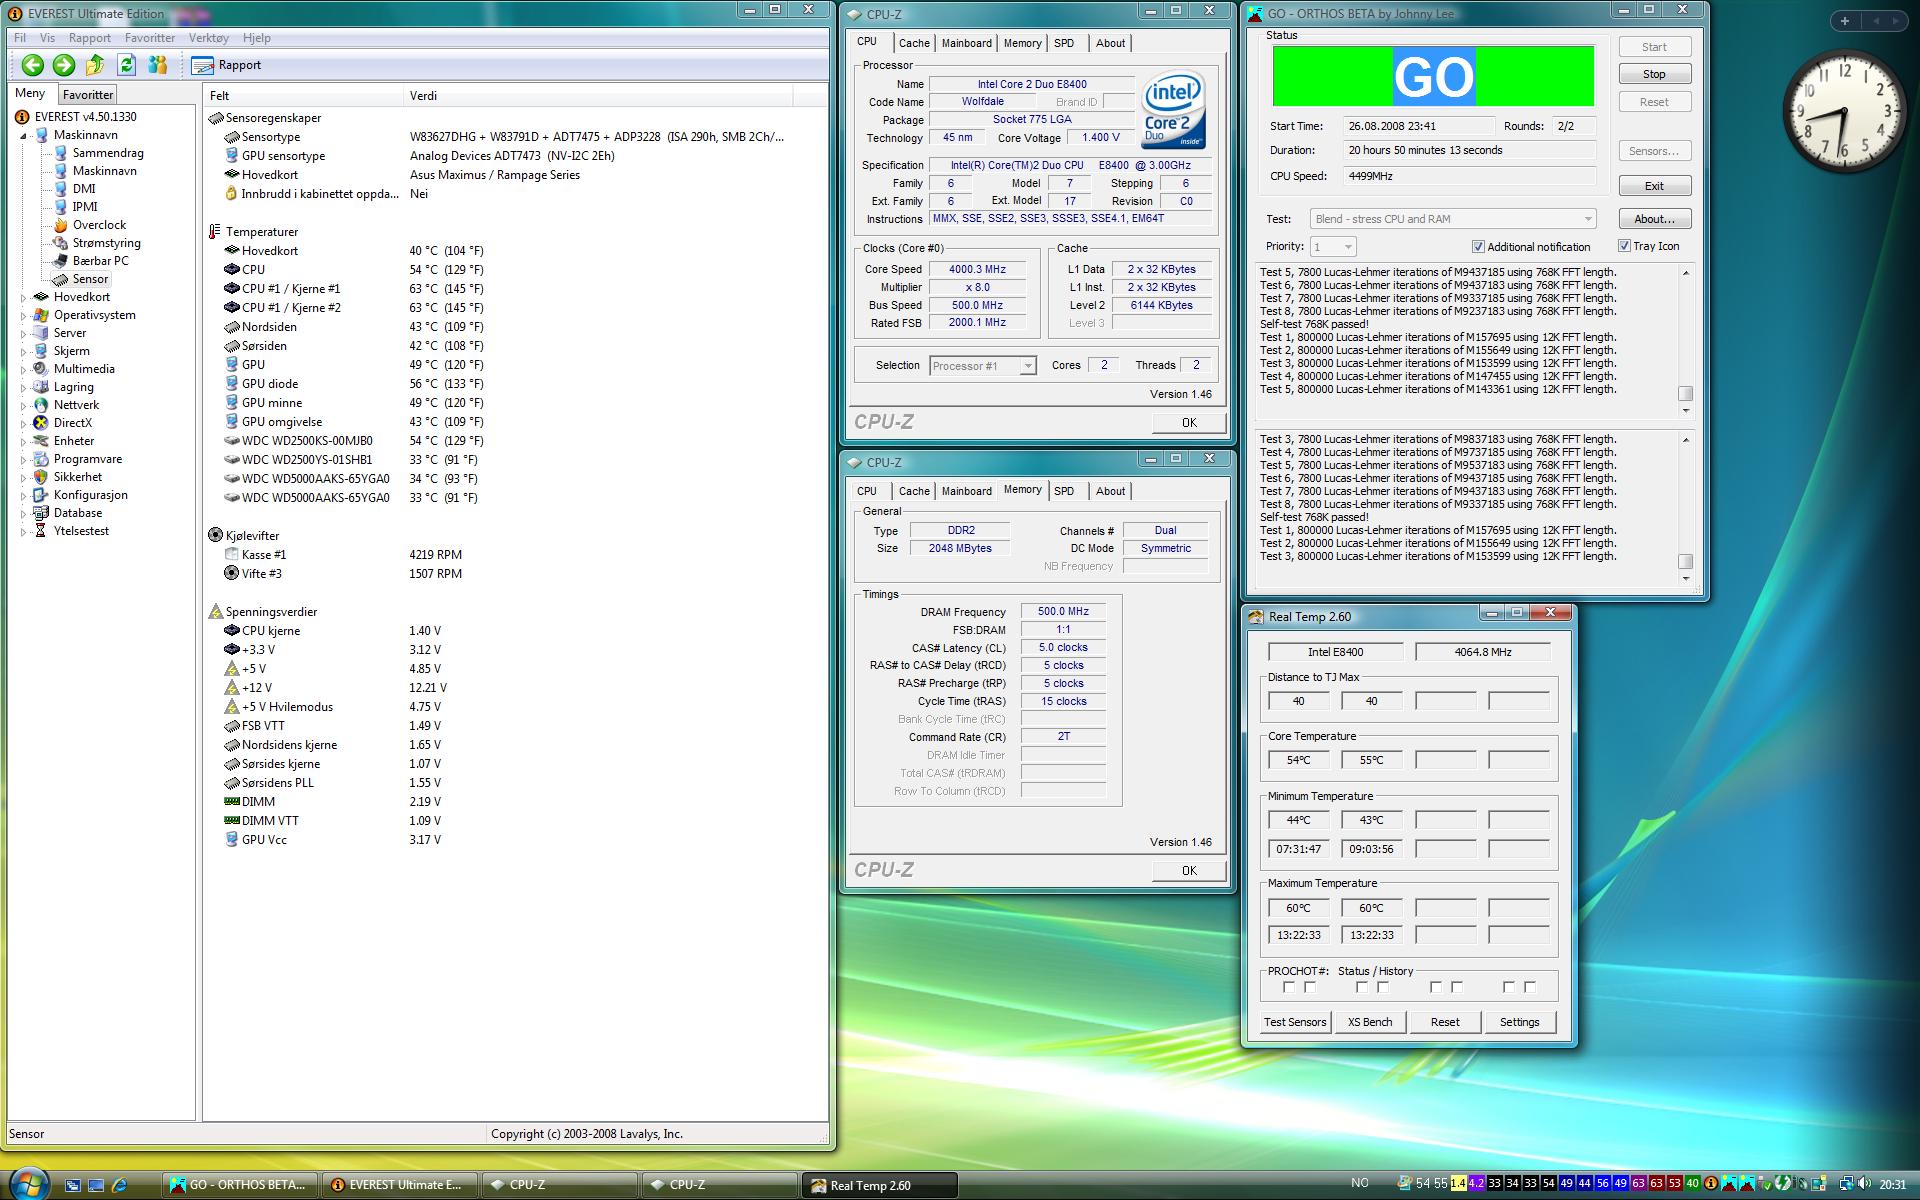The width and height of the screenshot is (1920, 1200).
Task: Switch to SPD tab in bottom CPU-Z window
Action: point(1064,491)
